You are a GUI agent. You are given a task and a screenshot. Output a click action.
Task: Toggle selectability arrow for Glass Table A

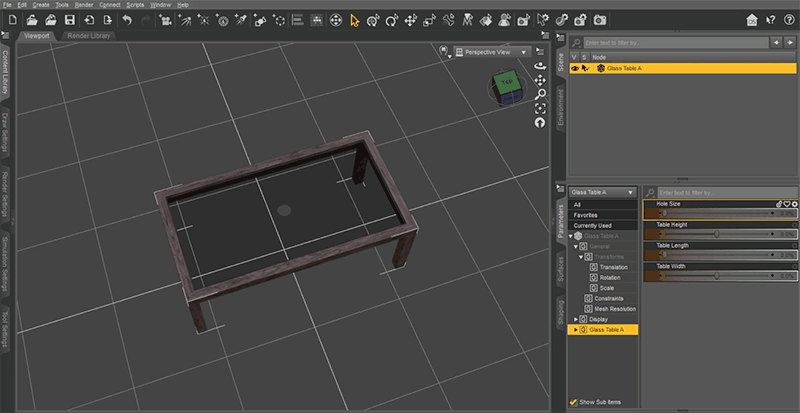585,68
